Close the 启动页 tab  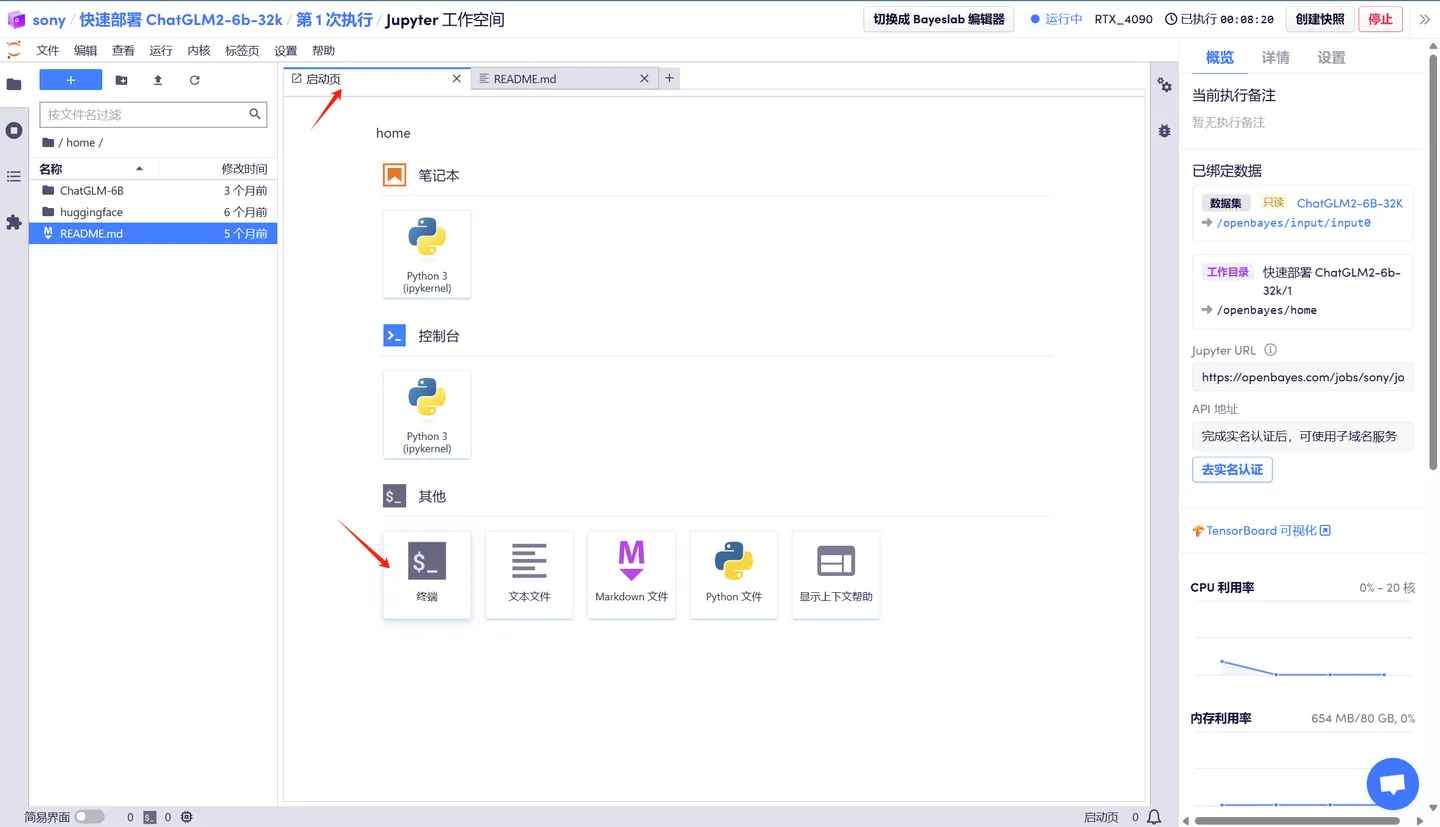point(457,78)
